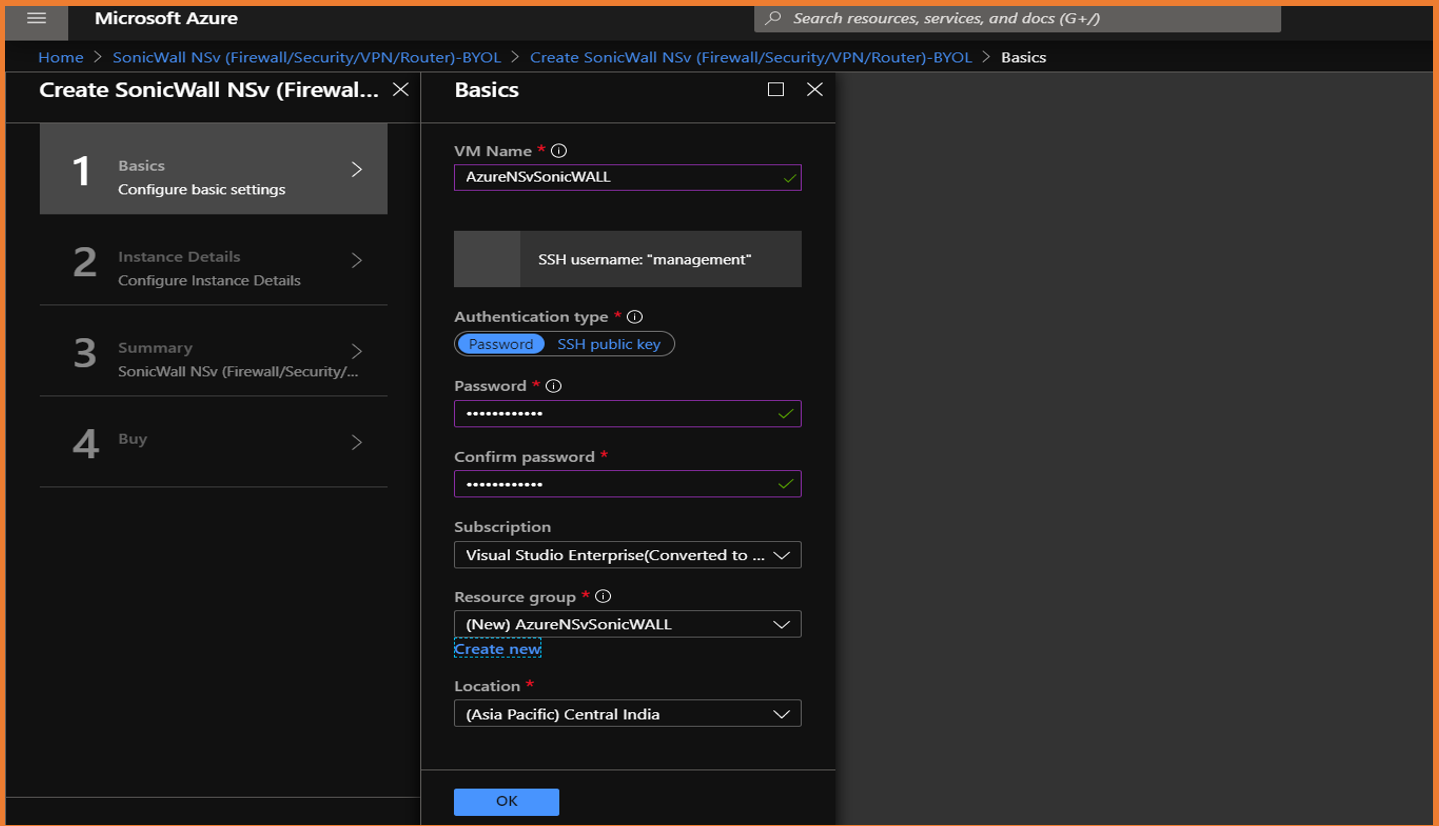Click the OK button

[506, 801]
